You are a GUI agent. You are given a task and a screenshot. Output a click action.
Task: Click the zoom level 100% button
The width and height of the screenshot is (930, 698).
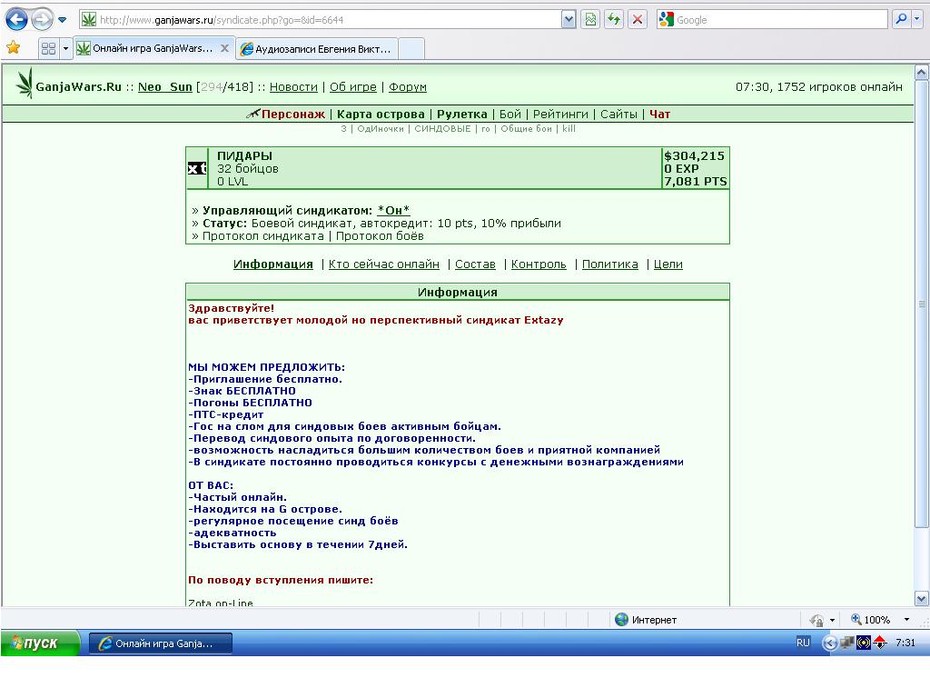click(870, 620)
